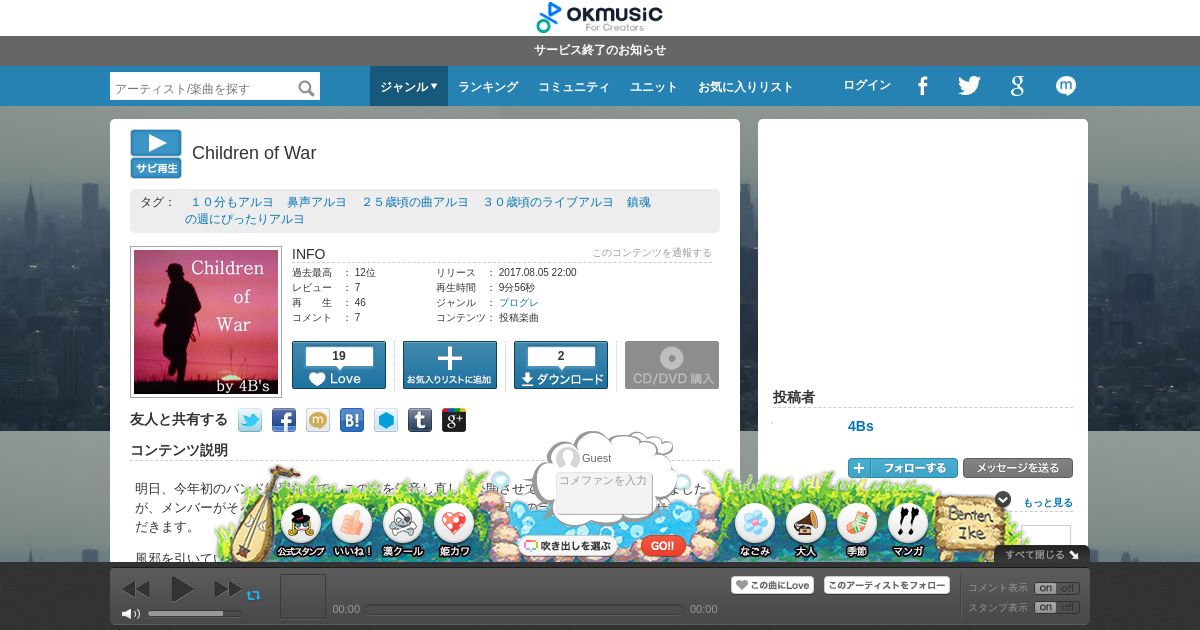Image resolution: width=1200 pixels, height=630 pixels.
Task: Open サービス終了のお知らせ notice
Action: [x=600, y=50]
